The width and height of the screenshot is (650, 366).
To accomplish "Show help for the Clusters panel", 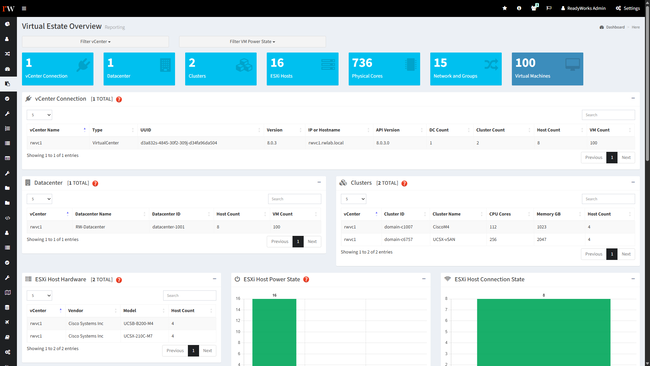I will coord(404,184).
